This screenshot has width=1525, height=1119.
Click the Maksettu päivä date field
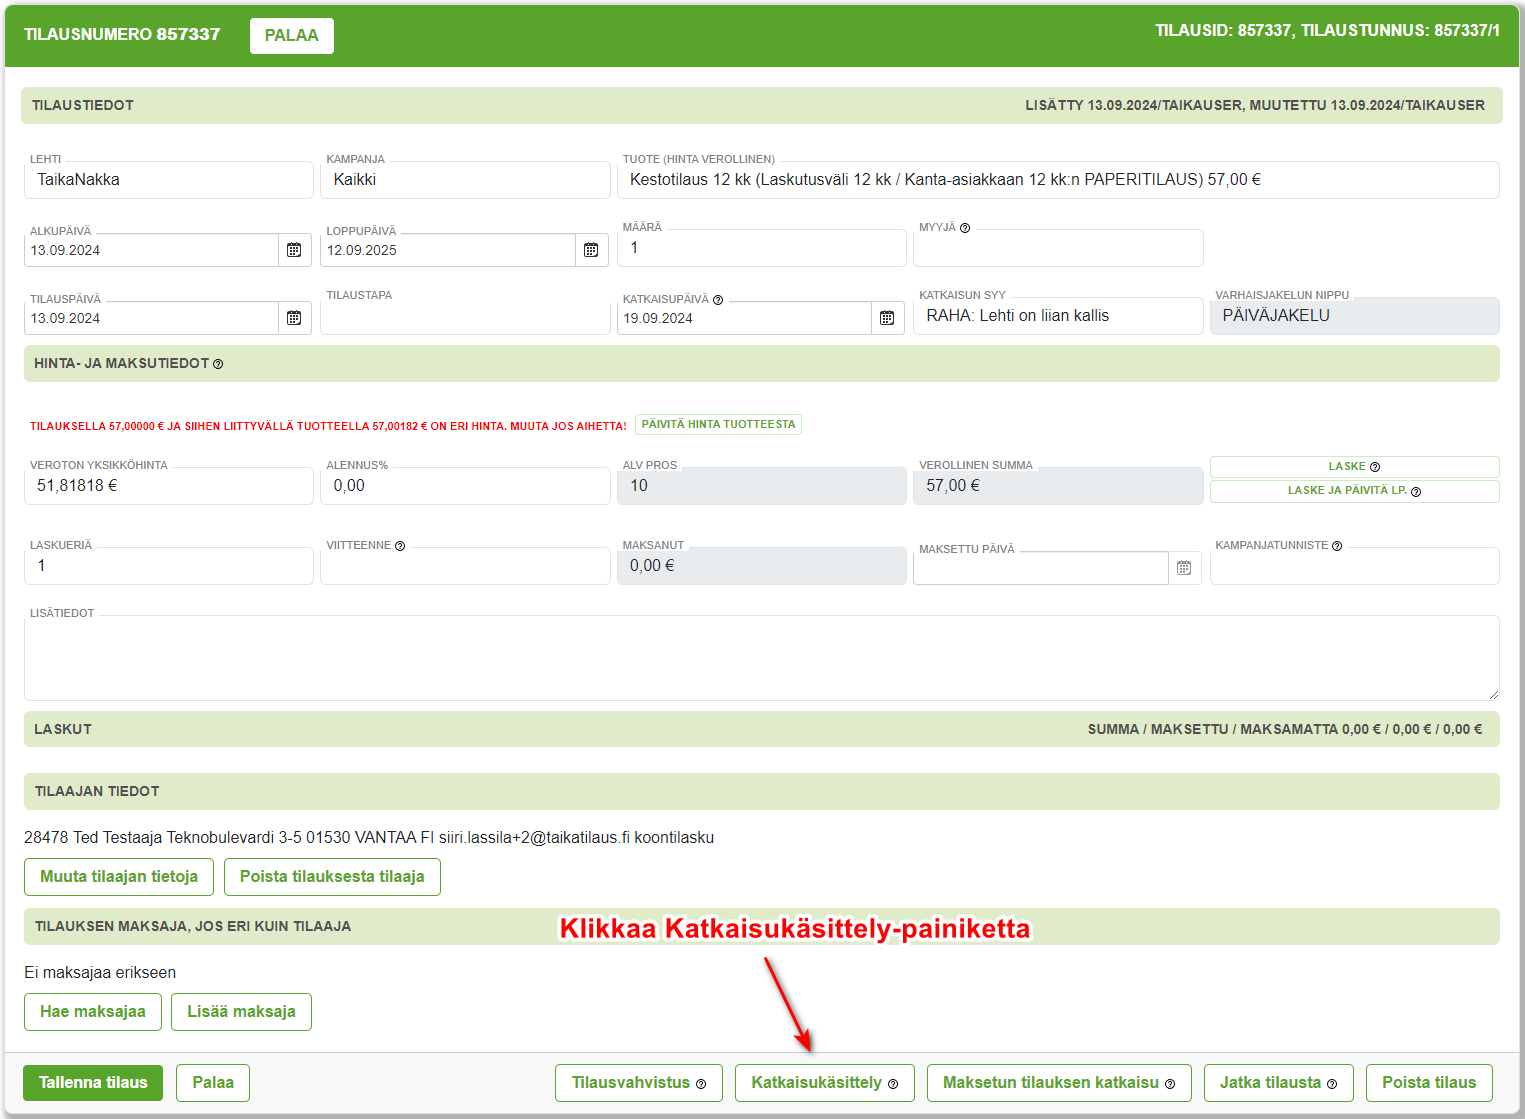click(x=1041, y=568)
